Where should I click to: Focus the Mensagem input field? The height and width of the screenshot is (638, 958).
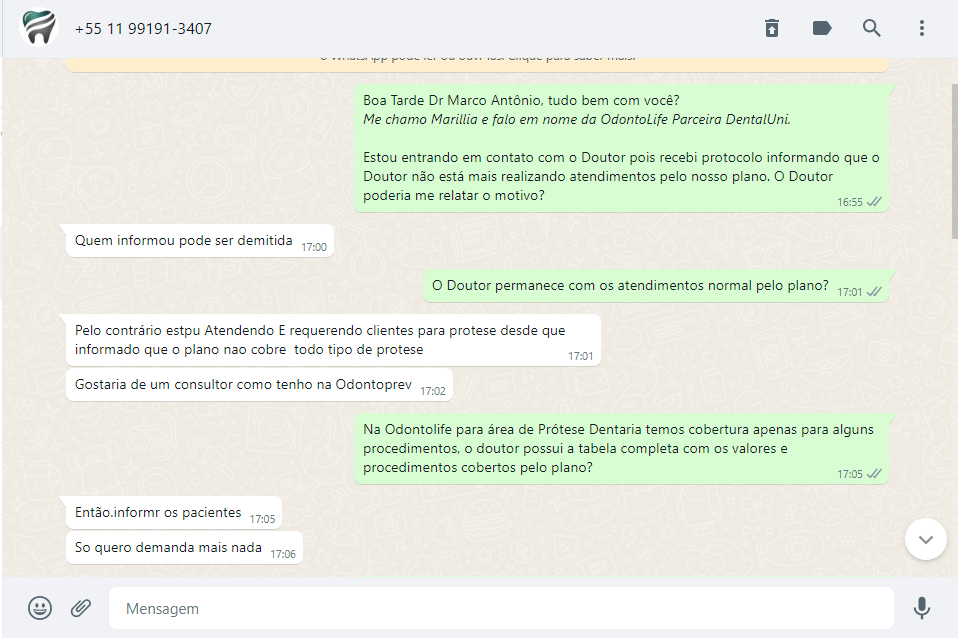pos(501,608)
